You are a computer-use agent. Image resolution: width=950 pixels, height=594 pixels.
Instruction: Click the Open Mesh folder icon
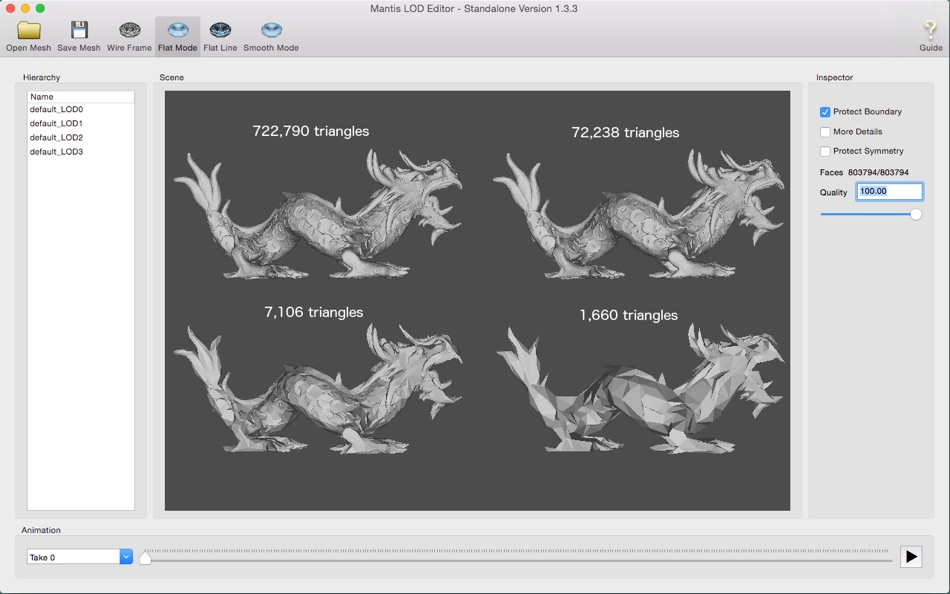point(28,31)
